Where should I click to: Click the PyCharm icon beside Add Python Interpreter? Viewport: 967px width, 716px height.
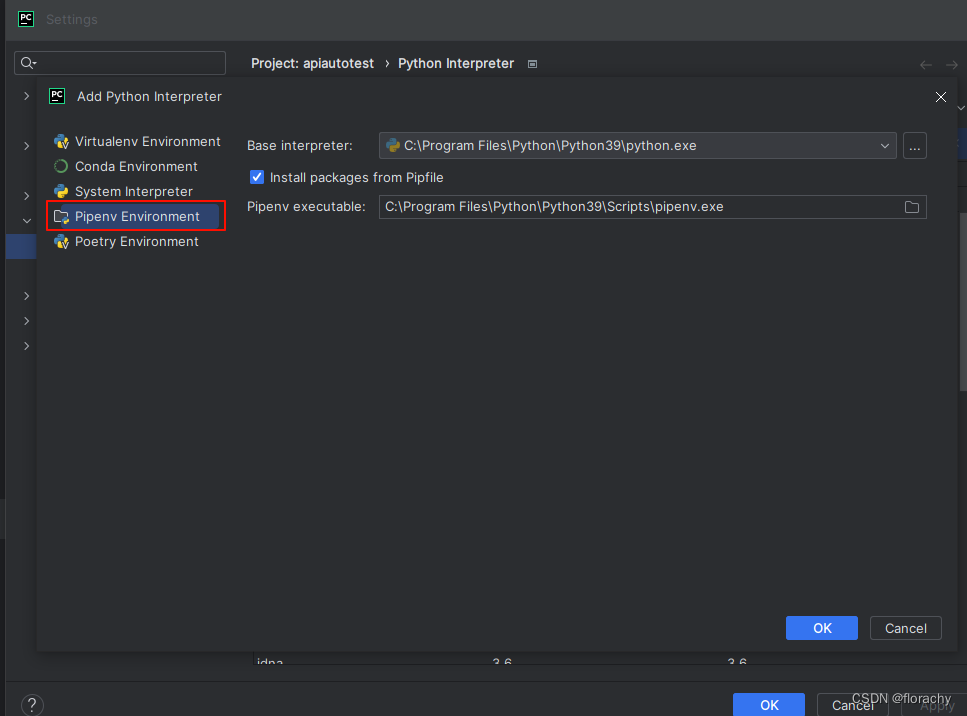[57, 96]
